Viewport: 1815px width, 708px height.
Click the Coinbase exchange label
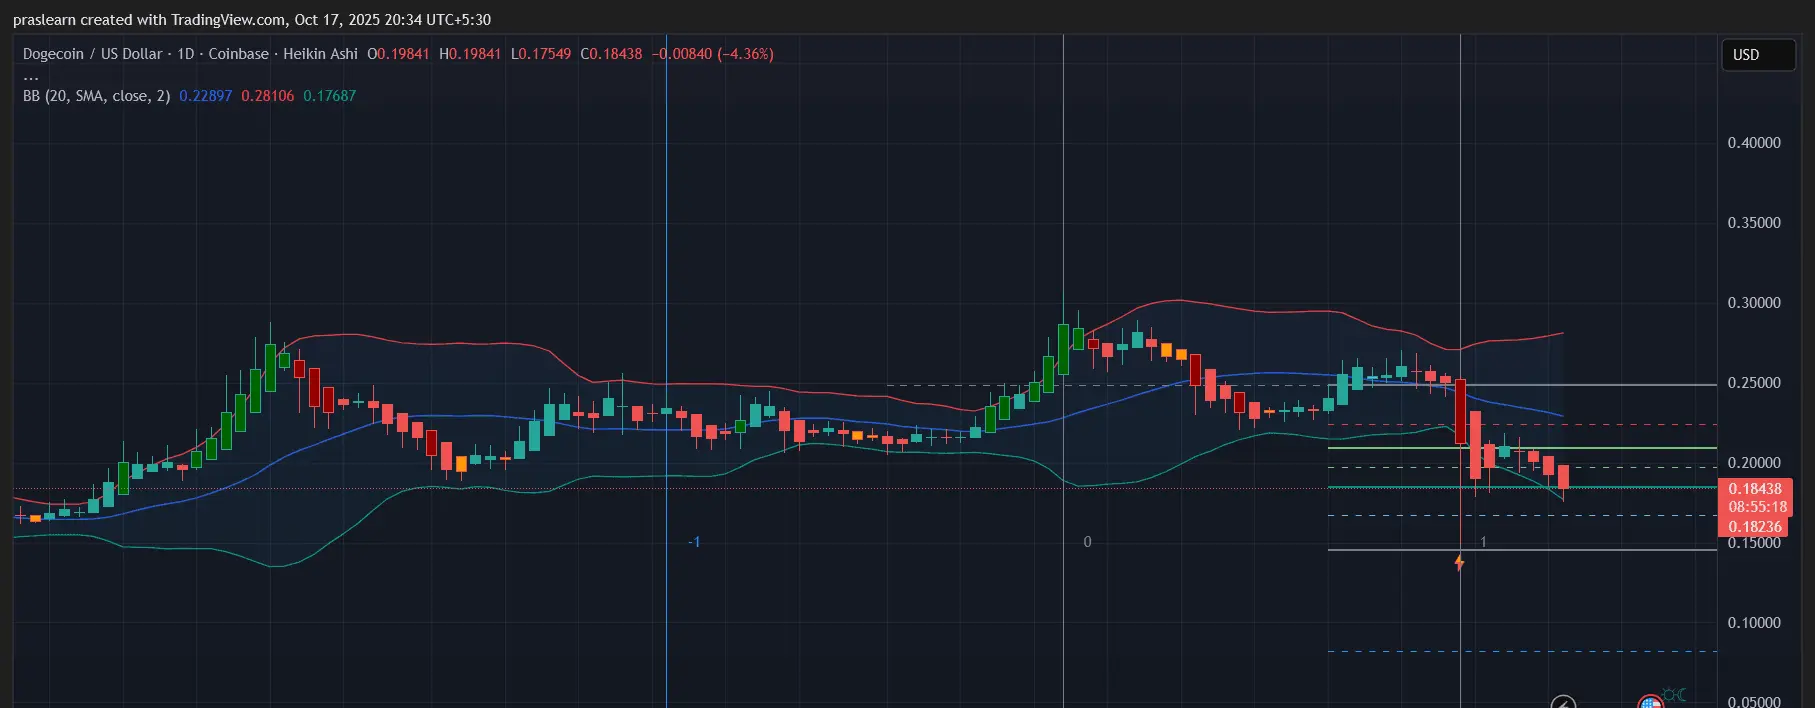tap(238, 54)
